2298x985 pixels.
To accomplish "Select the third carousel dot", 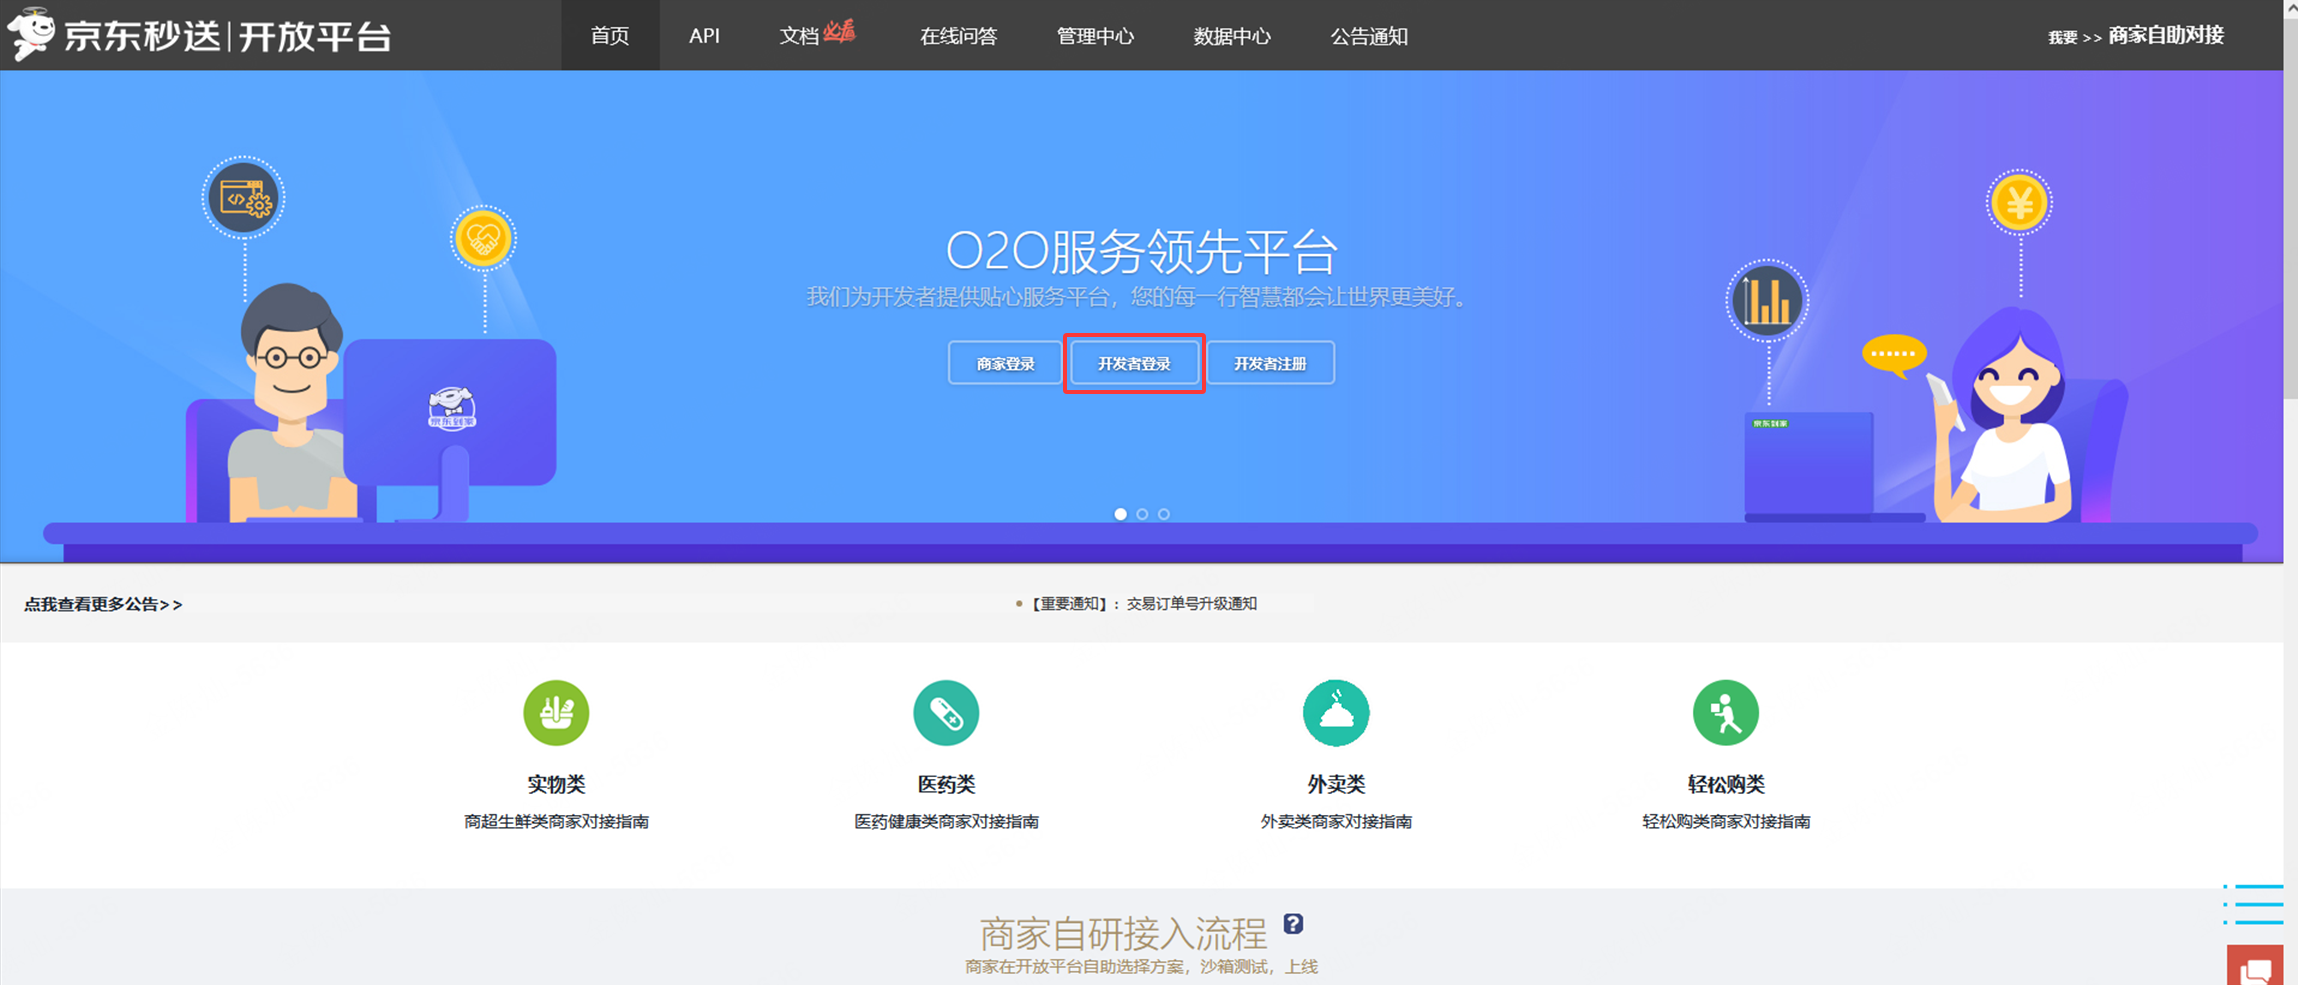I will [1164, 514].
